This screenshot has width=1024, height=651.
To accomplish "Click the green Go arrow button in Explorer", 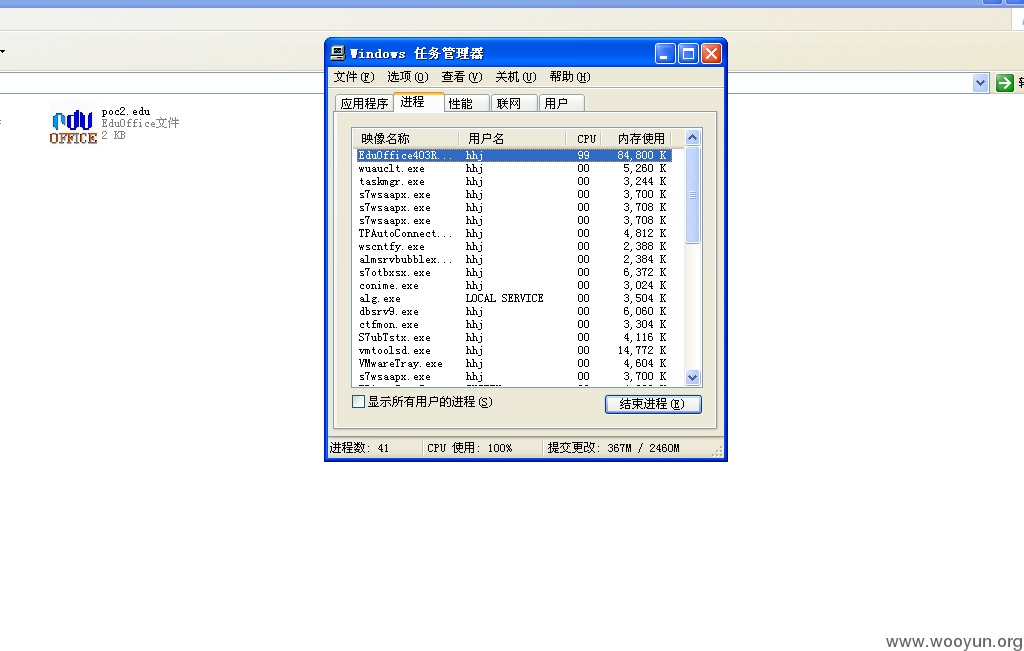I will click(1004, 83).
